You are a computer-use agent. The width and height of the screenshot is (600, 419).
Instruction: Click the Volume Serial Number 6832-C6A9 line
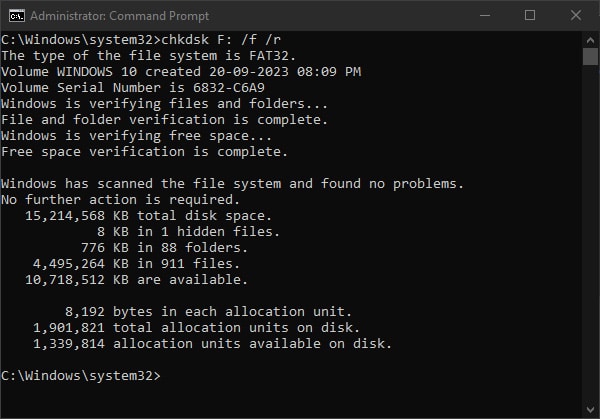140,88
